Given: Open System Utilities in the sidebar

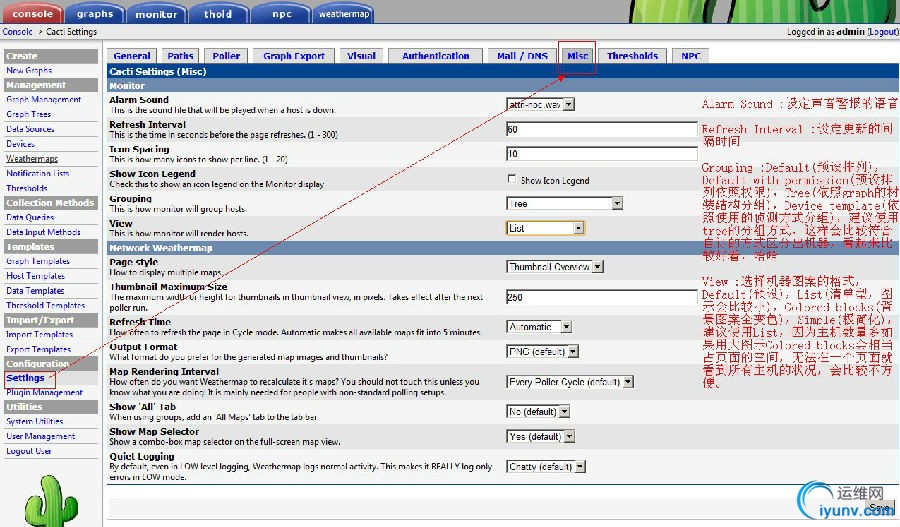Looking at the screenshot, I should coord(34,421).
